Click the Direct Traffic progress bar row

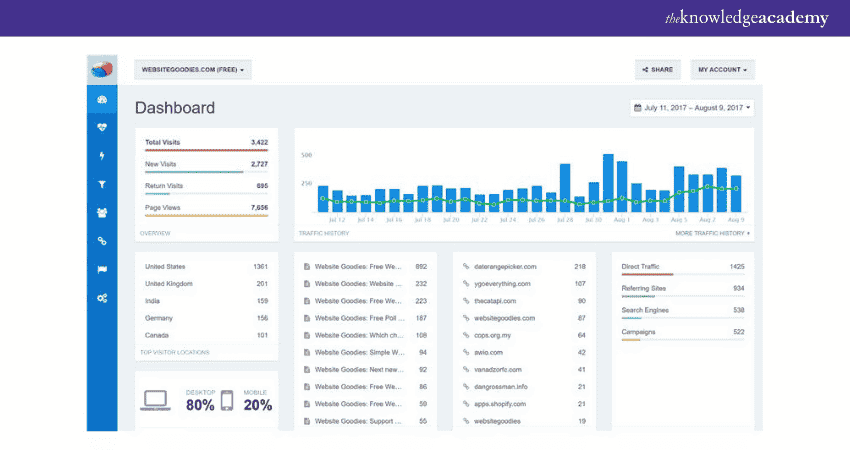pos(682,268)
